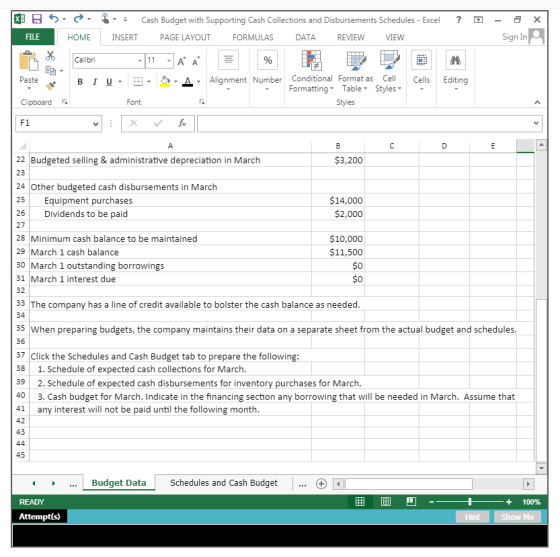Open Schedules and Cash Budget sheet tab
The height and width of the screenshot is (557, 560).
tap(224, 483)
